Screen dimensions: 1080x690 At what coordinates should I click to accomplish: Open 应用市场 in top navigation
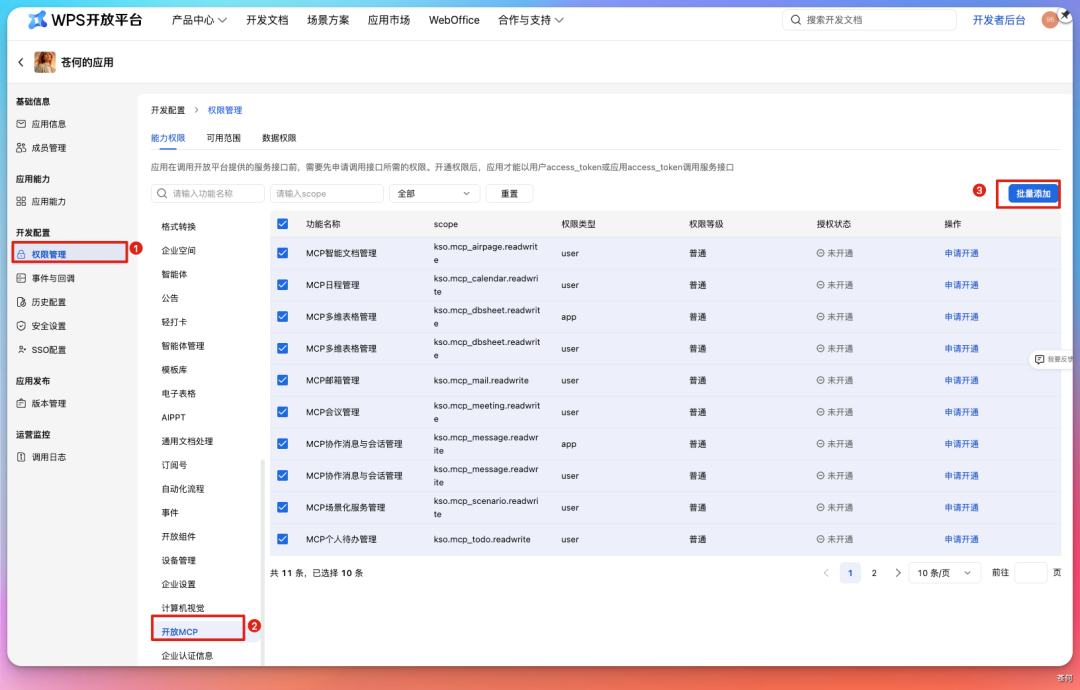point(388,20)
